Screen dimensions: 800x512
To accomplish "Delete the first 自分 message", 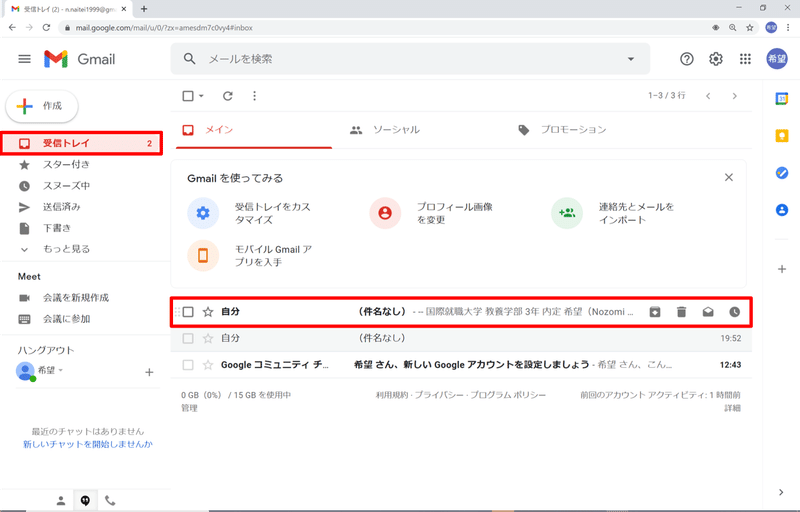I will (x=682, y=312).
